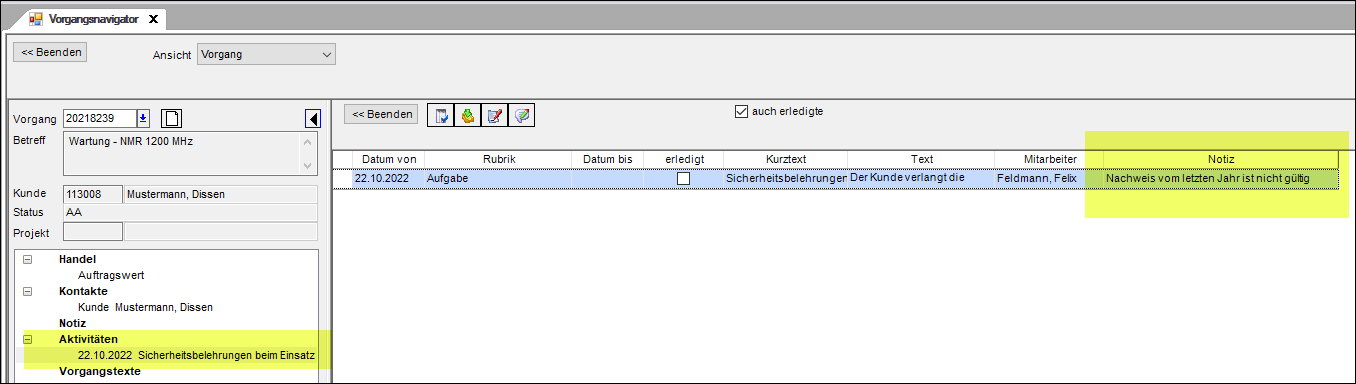Check the erledigt box in the Aufgabe row
This screenshot has width=1356, height=384.
point(684,179)
